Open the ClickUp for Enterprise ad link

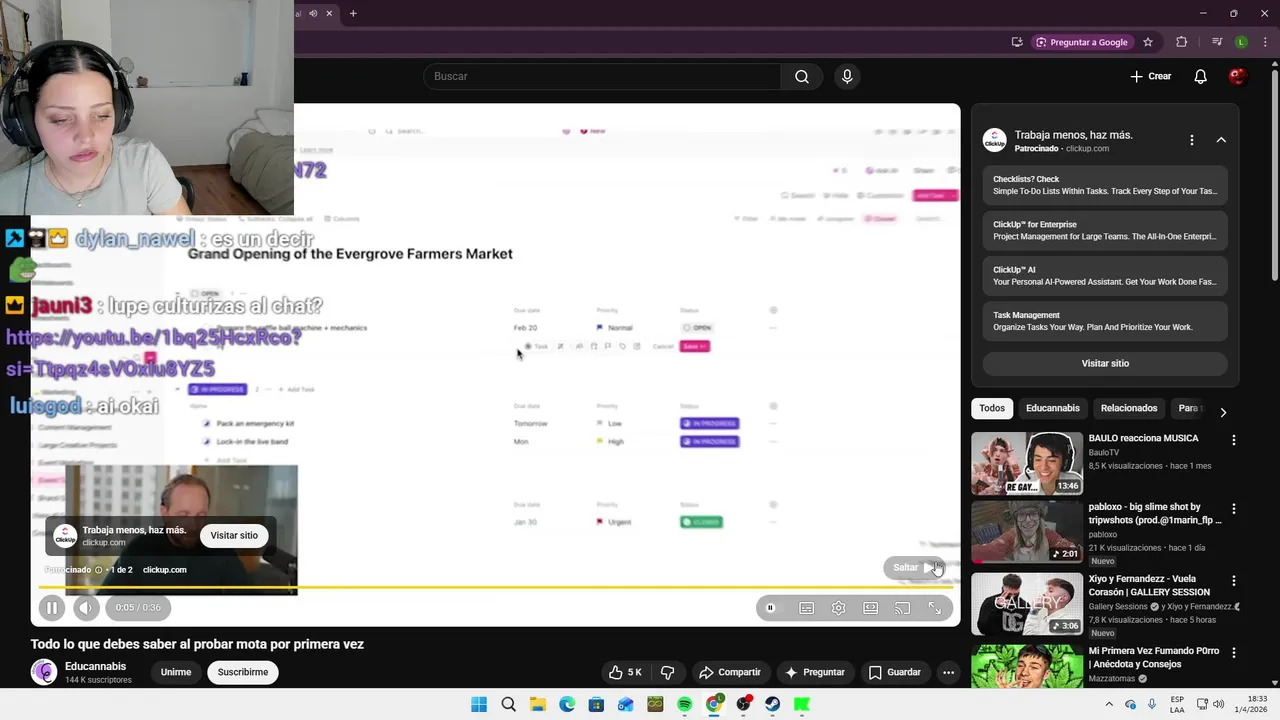click(1104, 231)
